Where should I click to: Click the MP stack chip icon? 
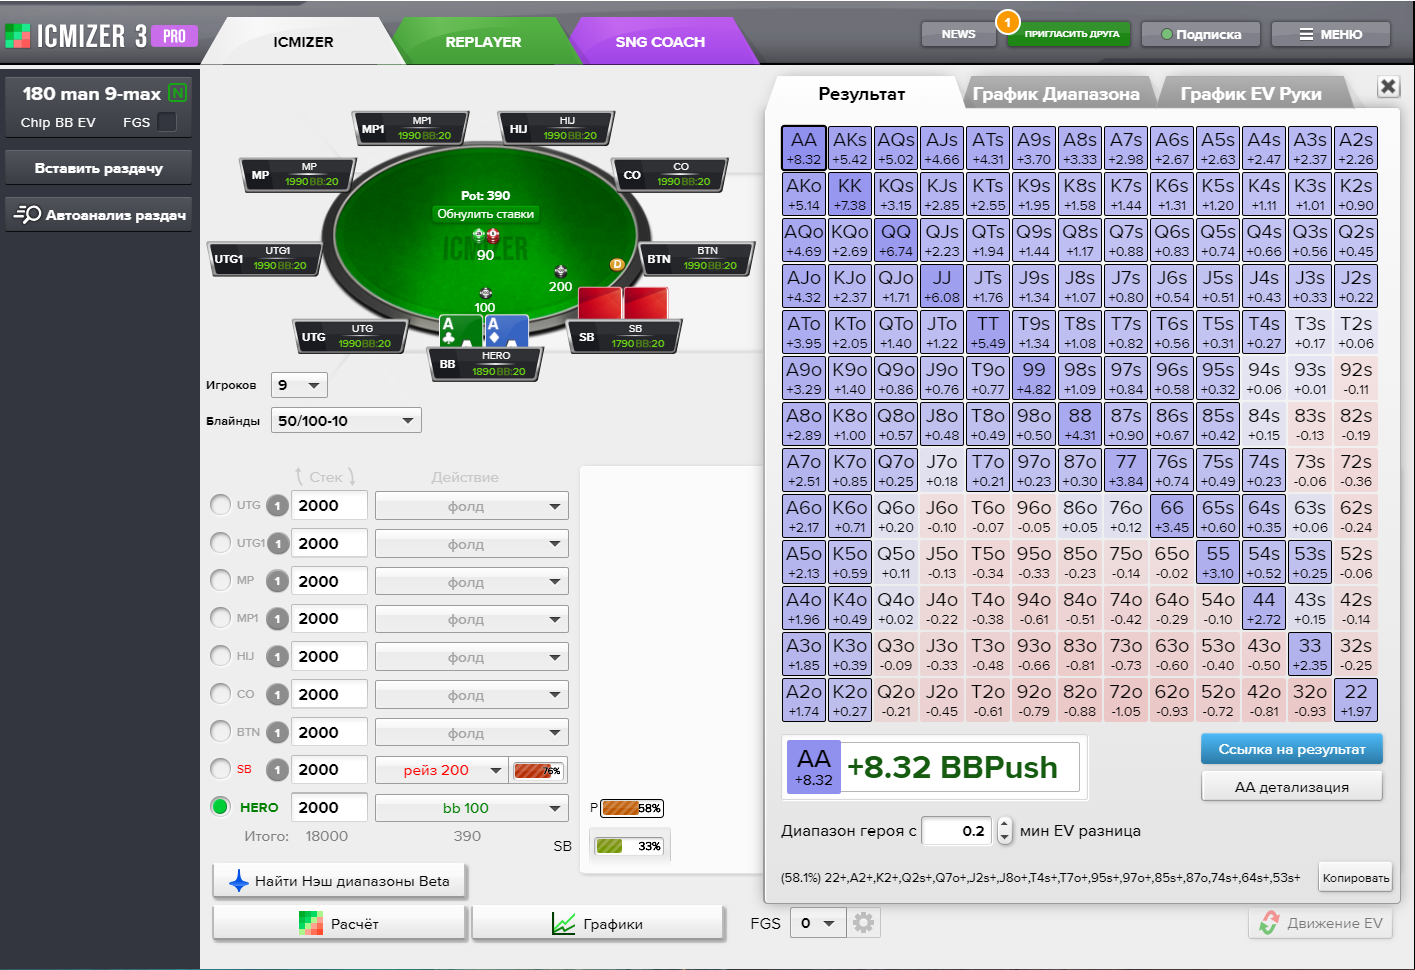pos(278,582)
